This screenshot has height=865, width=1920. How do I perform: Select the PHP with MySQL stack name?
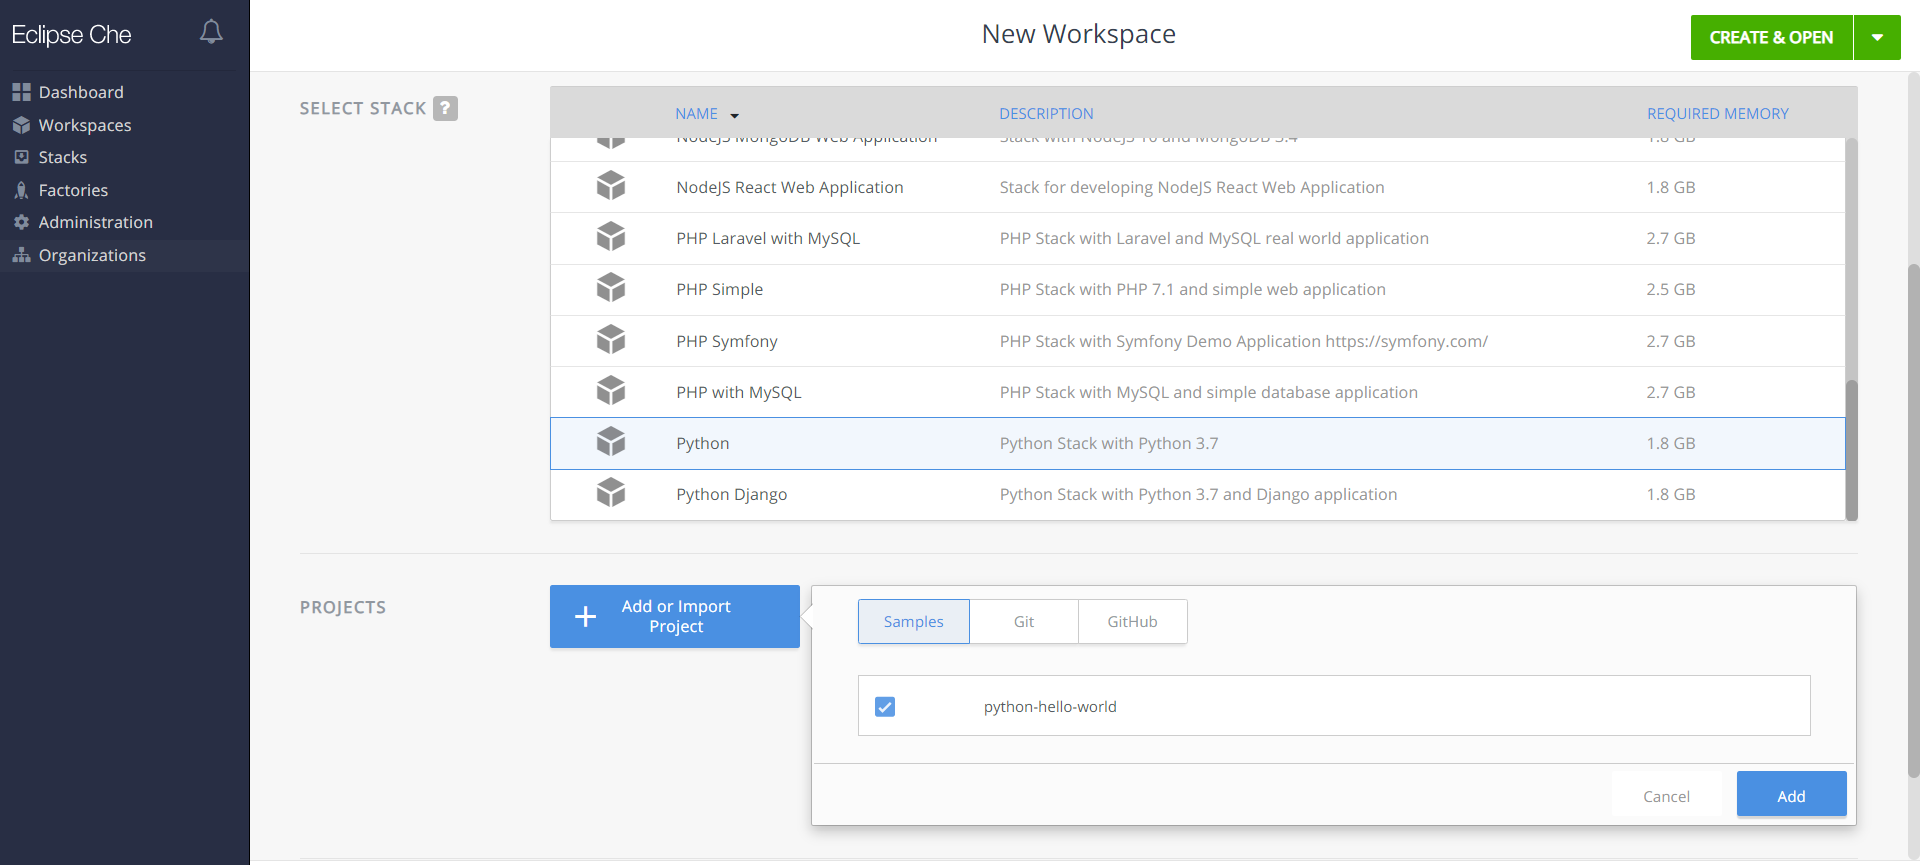[738, 392]
